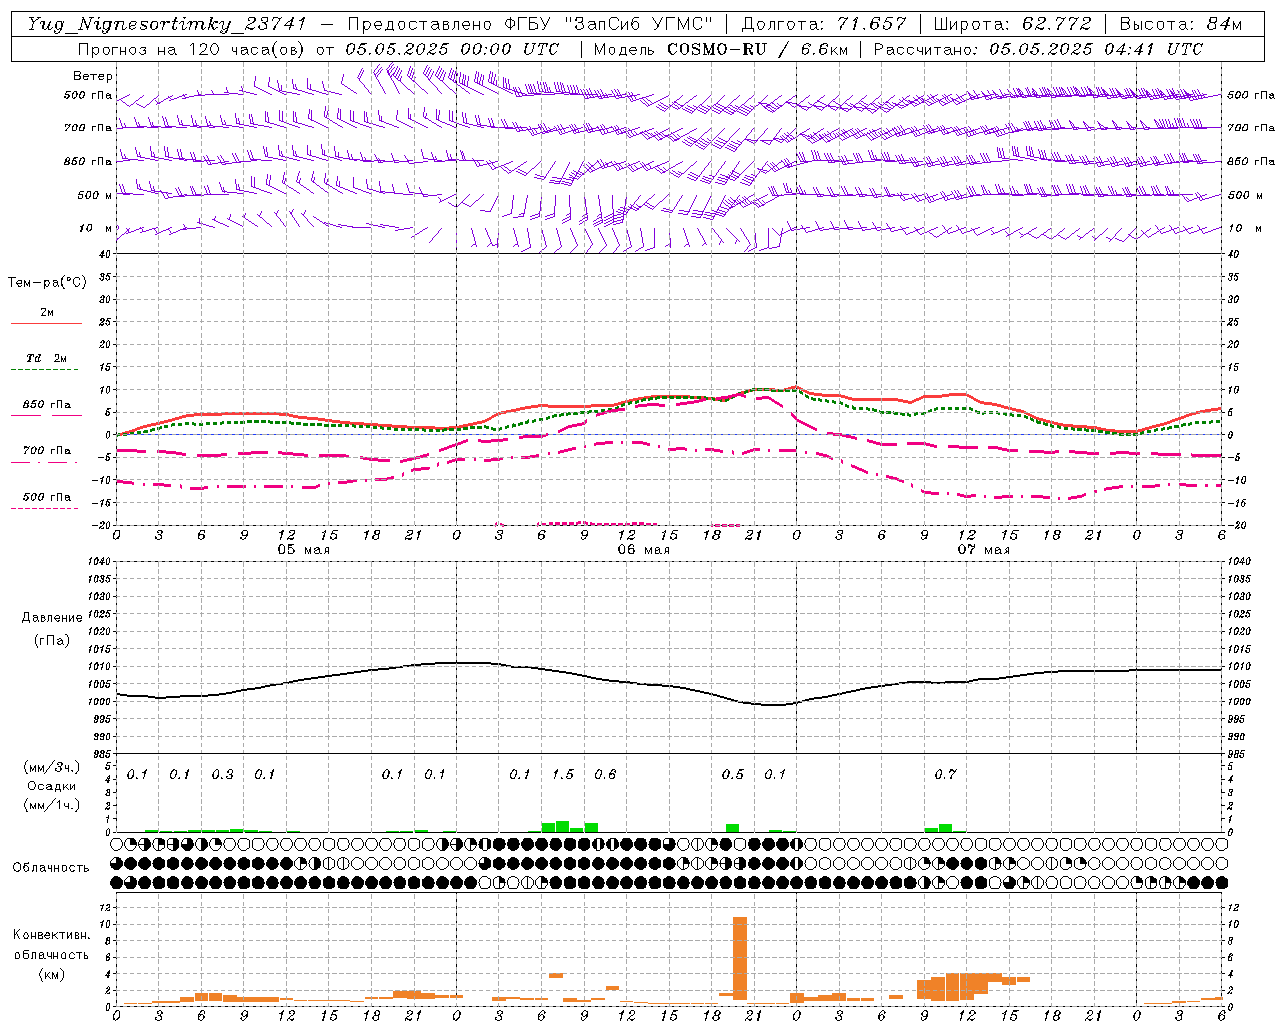Click the '(мм/3ч.)' units label
This screenshot has width=1280, height=1024.
click(x=51, y=767)
